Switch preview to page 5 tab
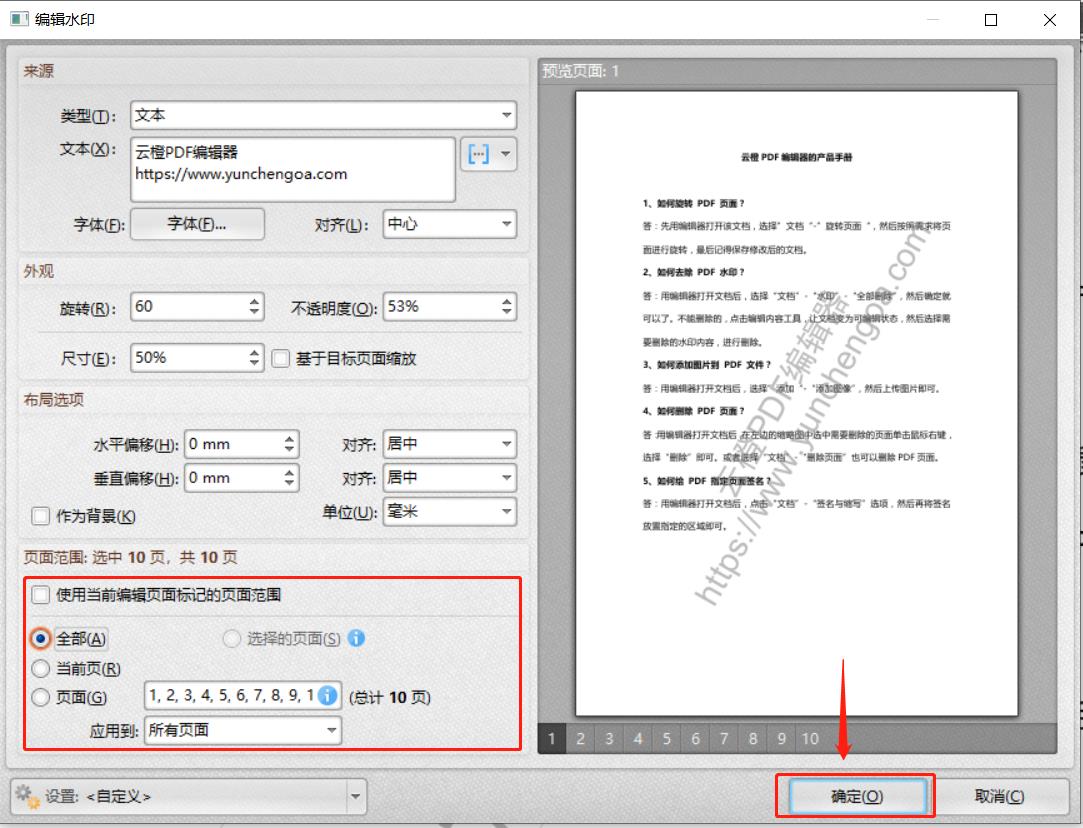1083x828 pixels. [x=667, y=739]
